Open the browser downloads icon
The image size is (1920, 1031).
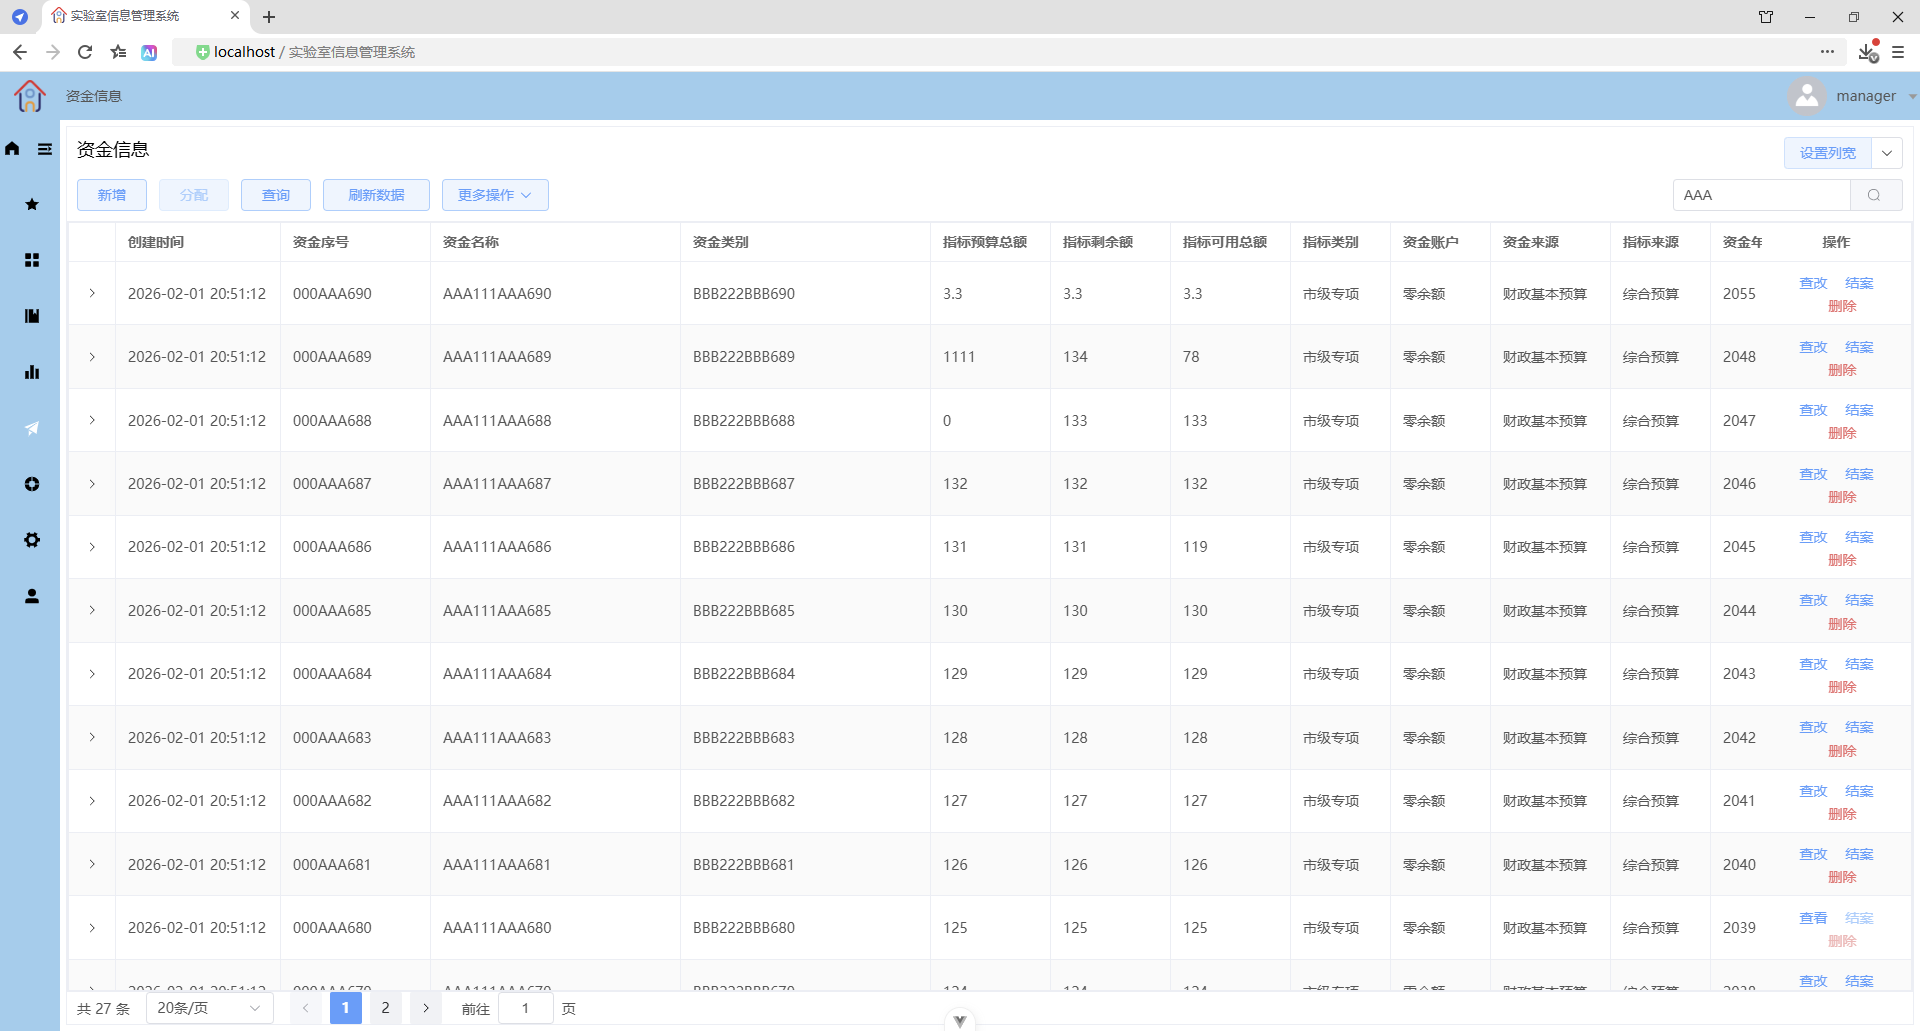coord(1867,52)
